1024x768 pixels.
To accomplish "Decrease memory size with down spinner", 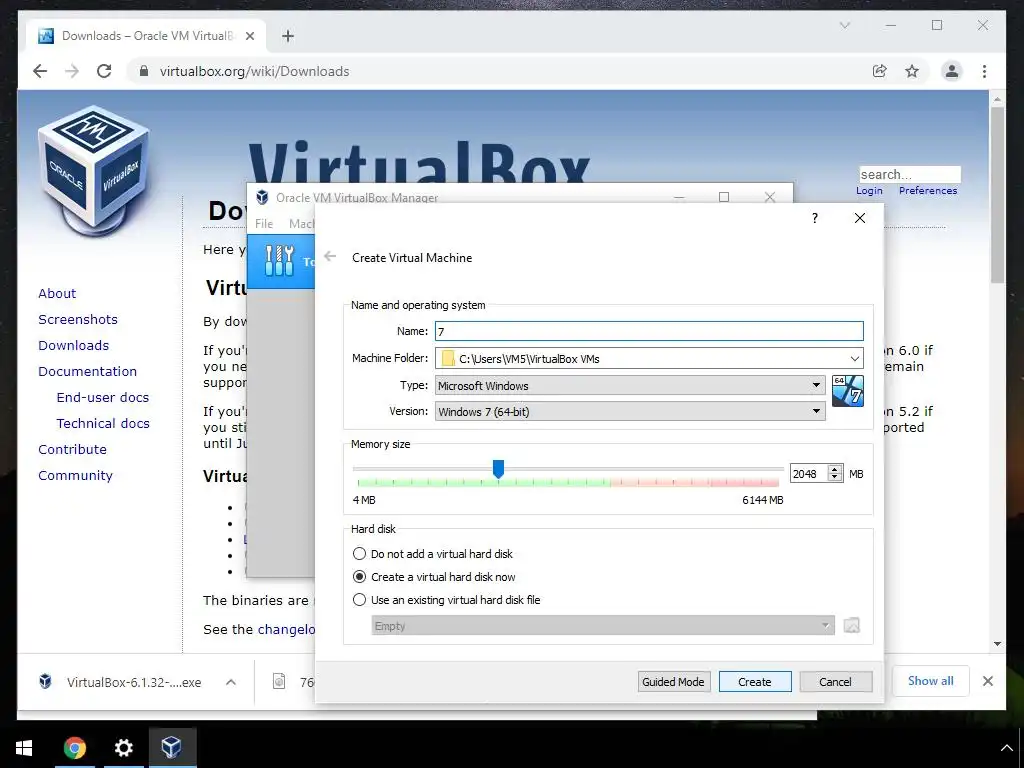I will (835, 477).
